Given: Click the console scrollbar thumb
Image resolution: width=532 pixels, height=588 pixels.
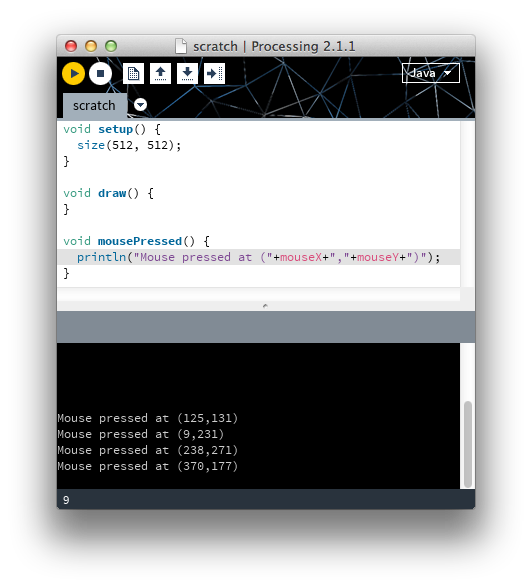Looking at the screenshot, I should 468,444.
